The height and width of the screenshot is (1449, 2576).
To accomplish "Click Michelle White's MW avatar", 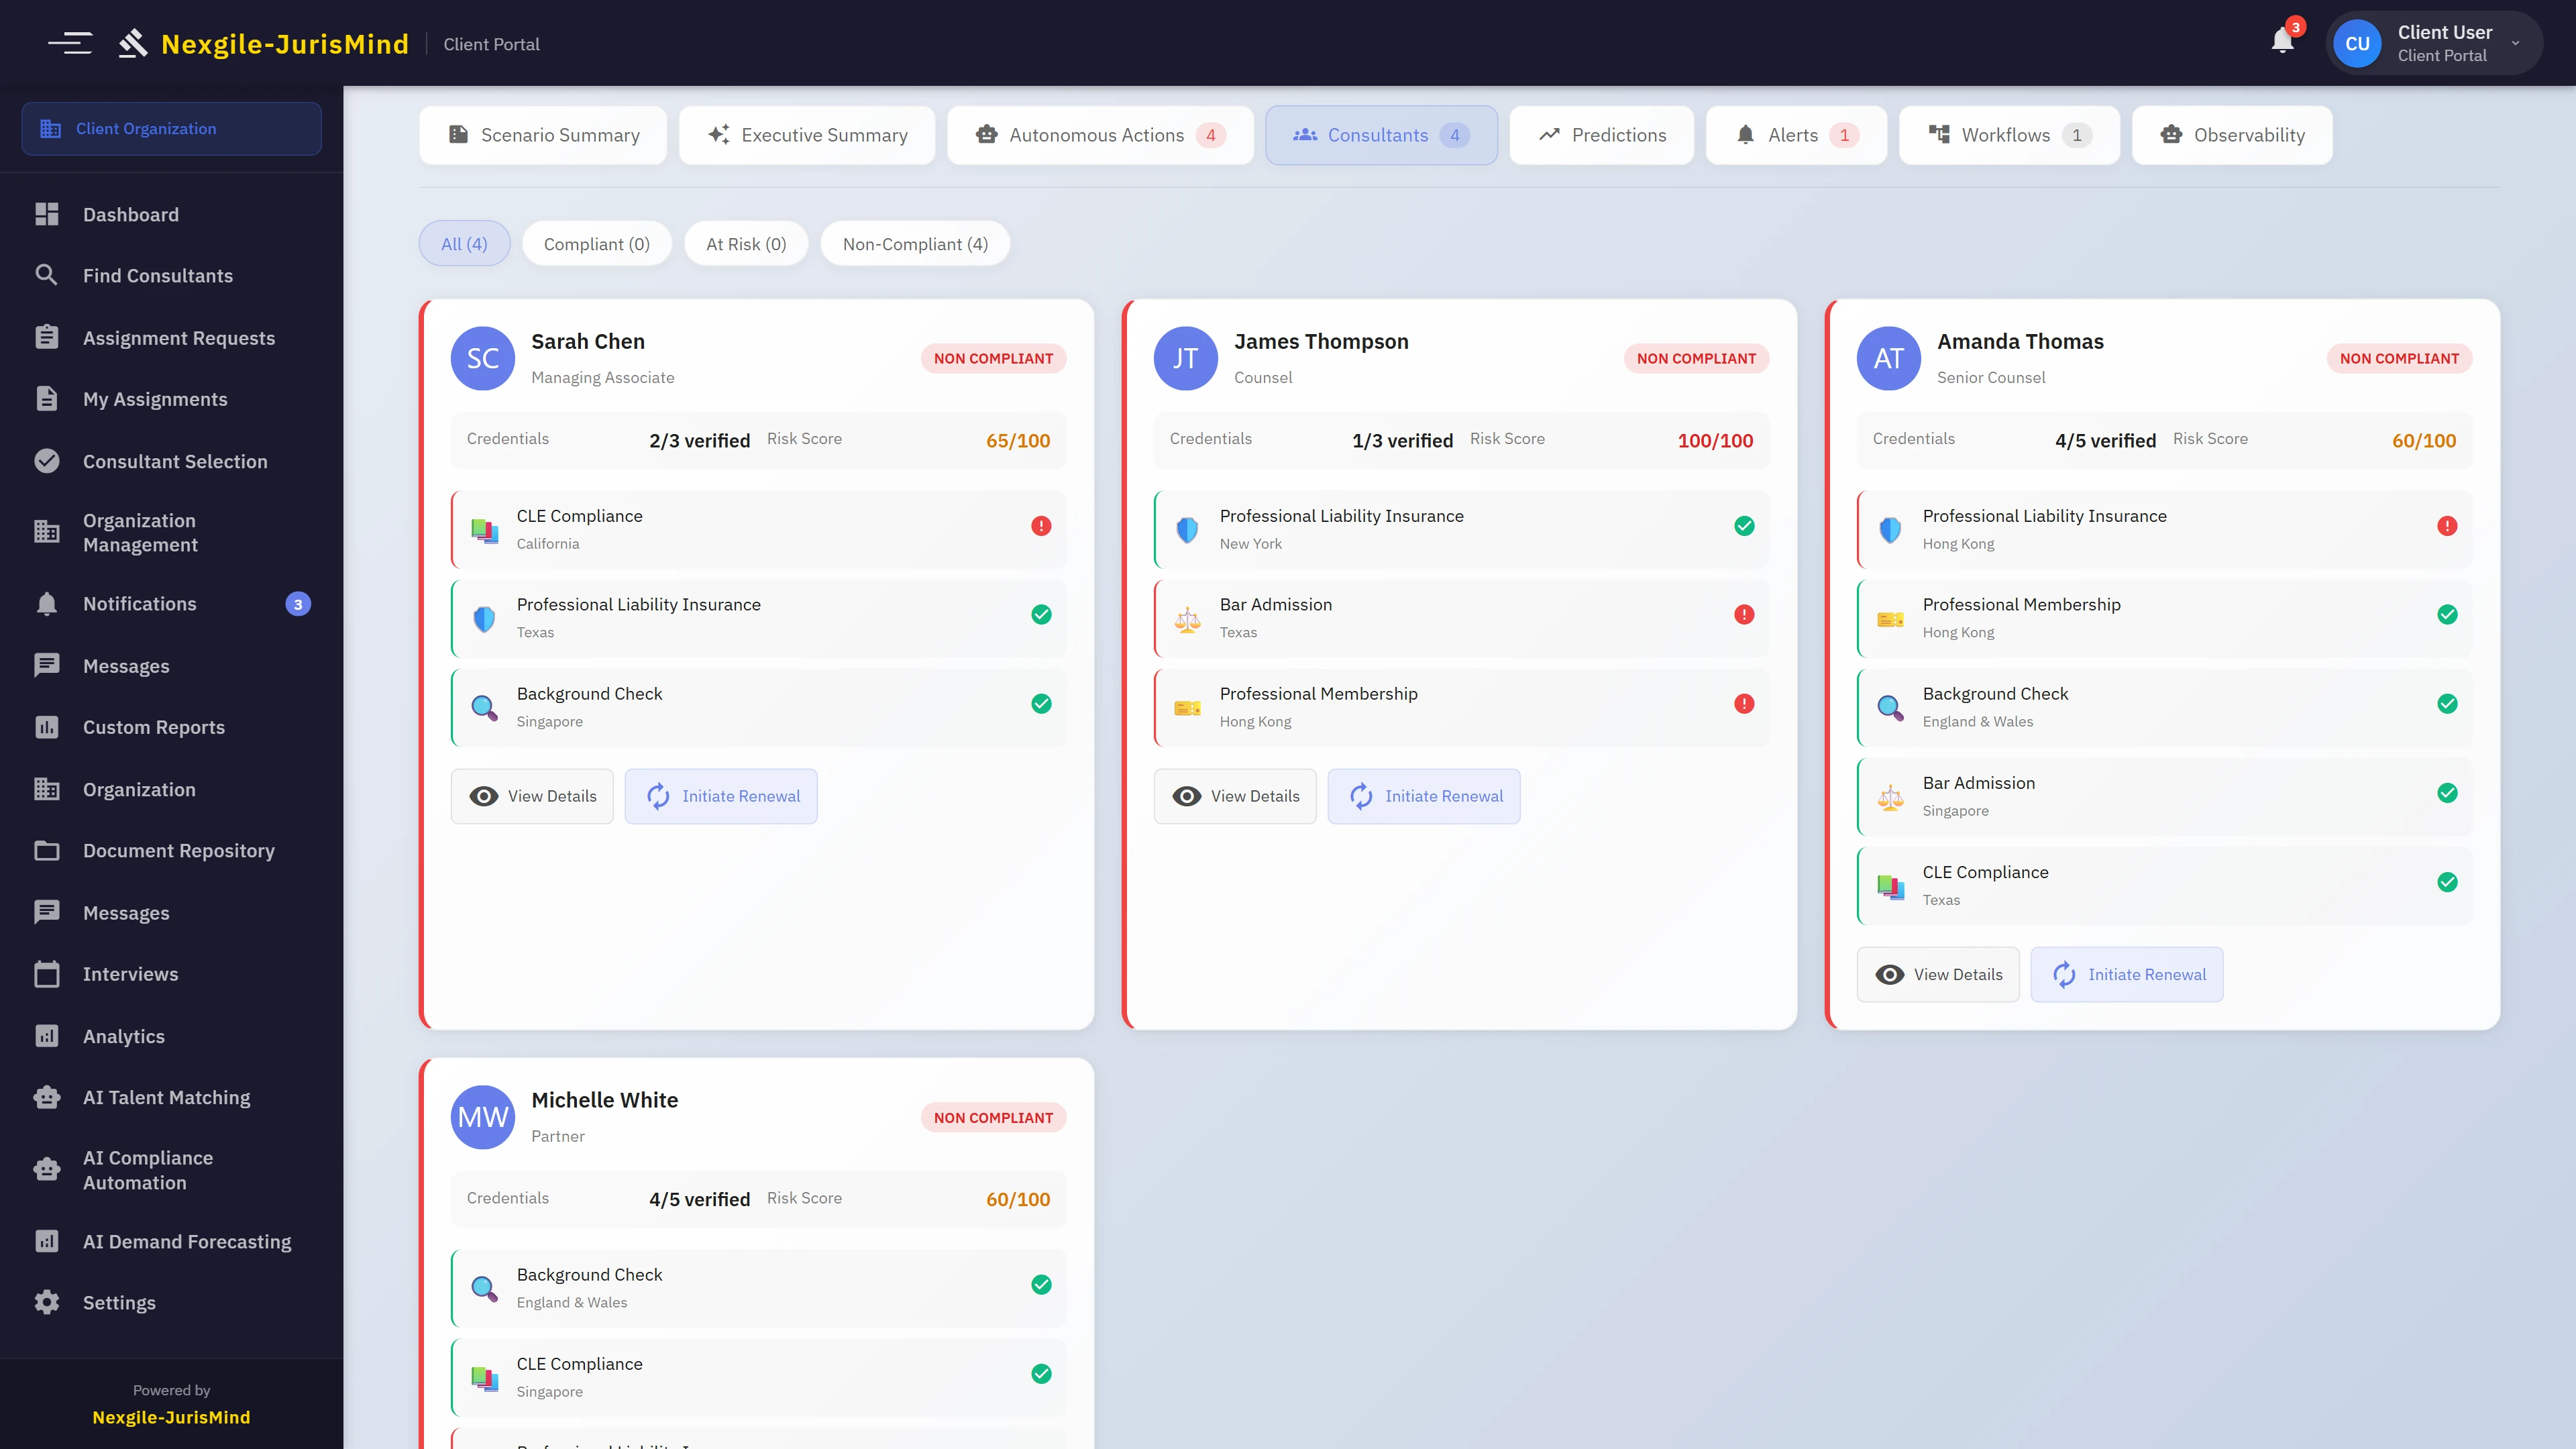I will [483, 1117].
